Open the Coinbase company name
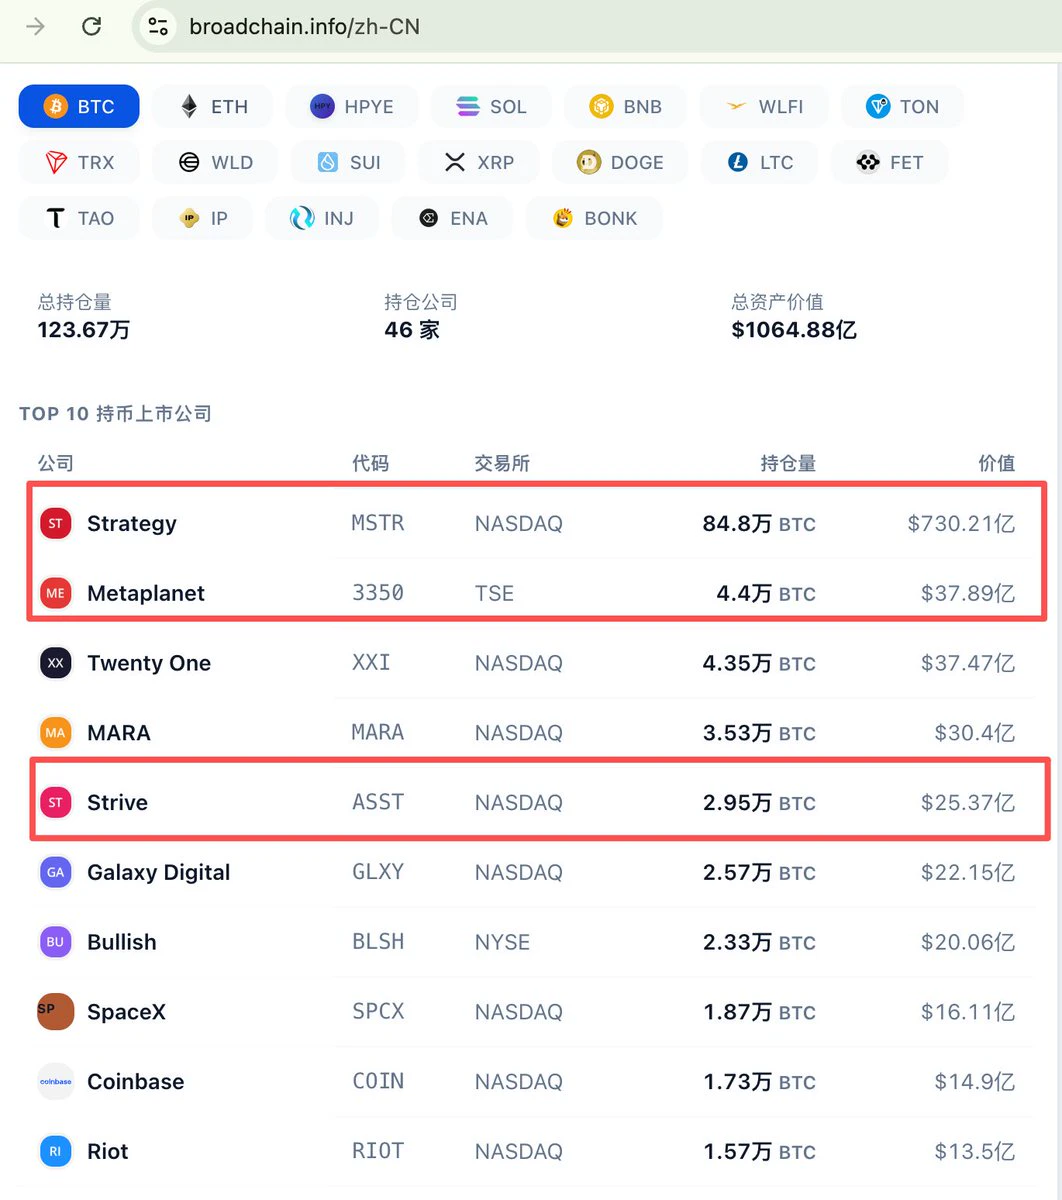The width and height of the screenshot is (1062, 1200). coord(136,1082)
